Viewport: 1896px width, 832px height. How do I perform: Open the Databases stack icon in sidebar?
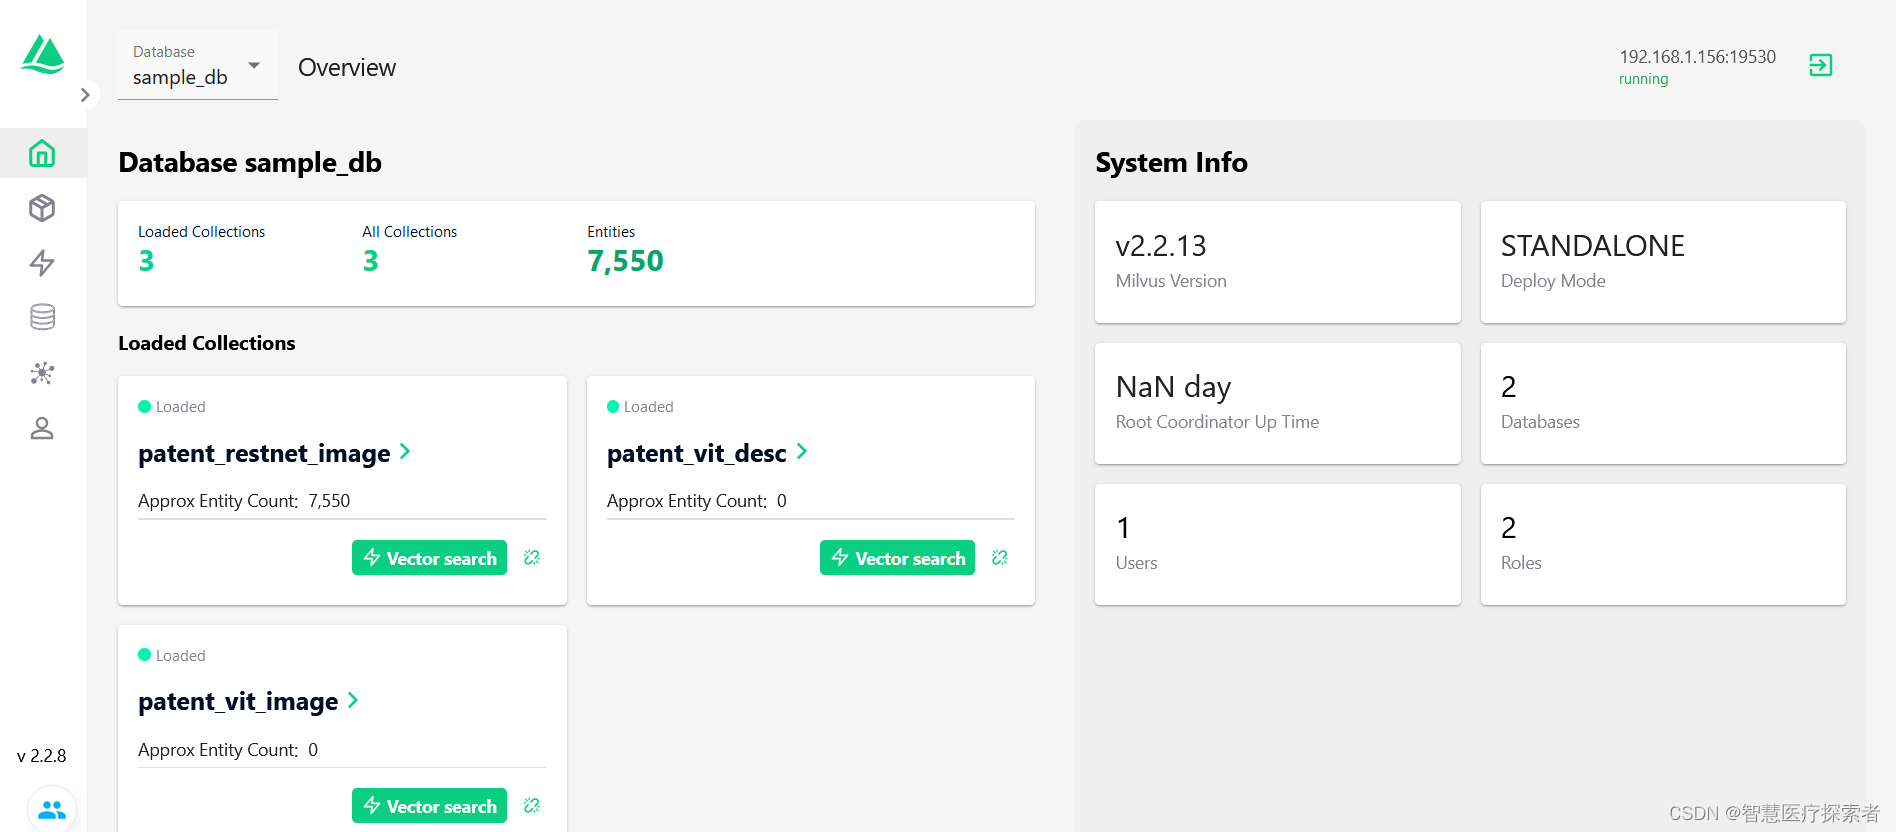coord(42,317)
